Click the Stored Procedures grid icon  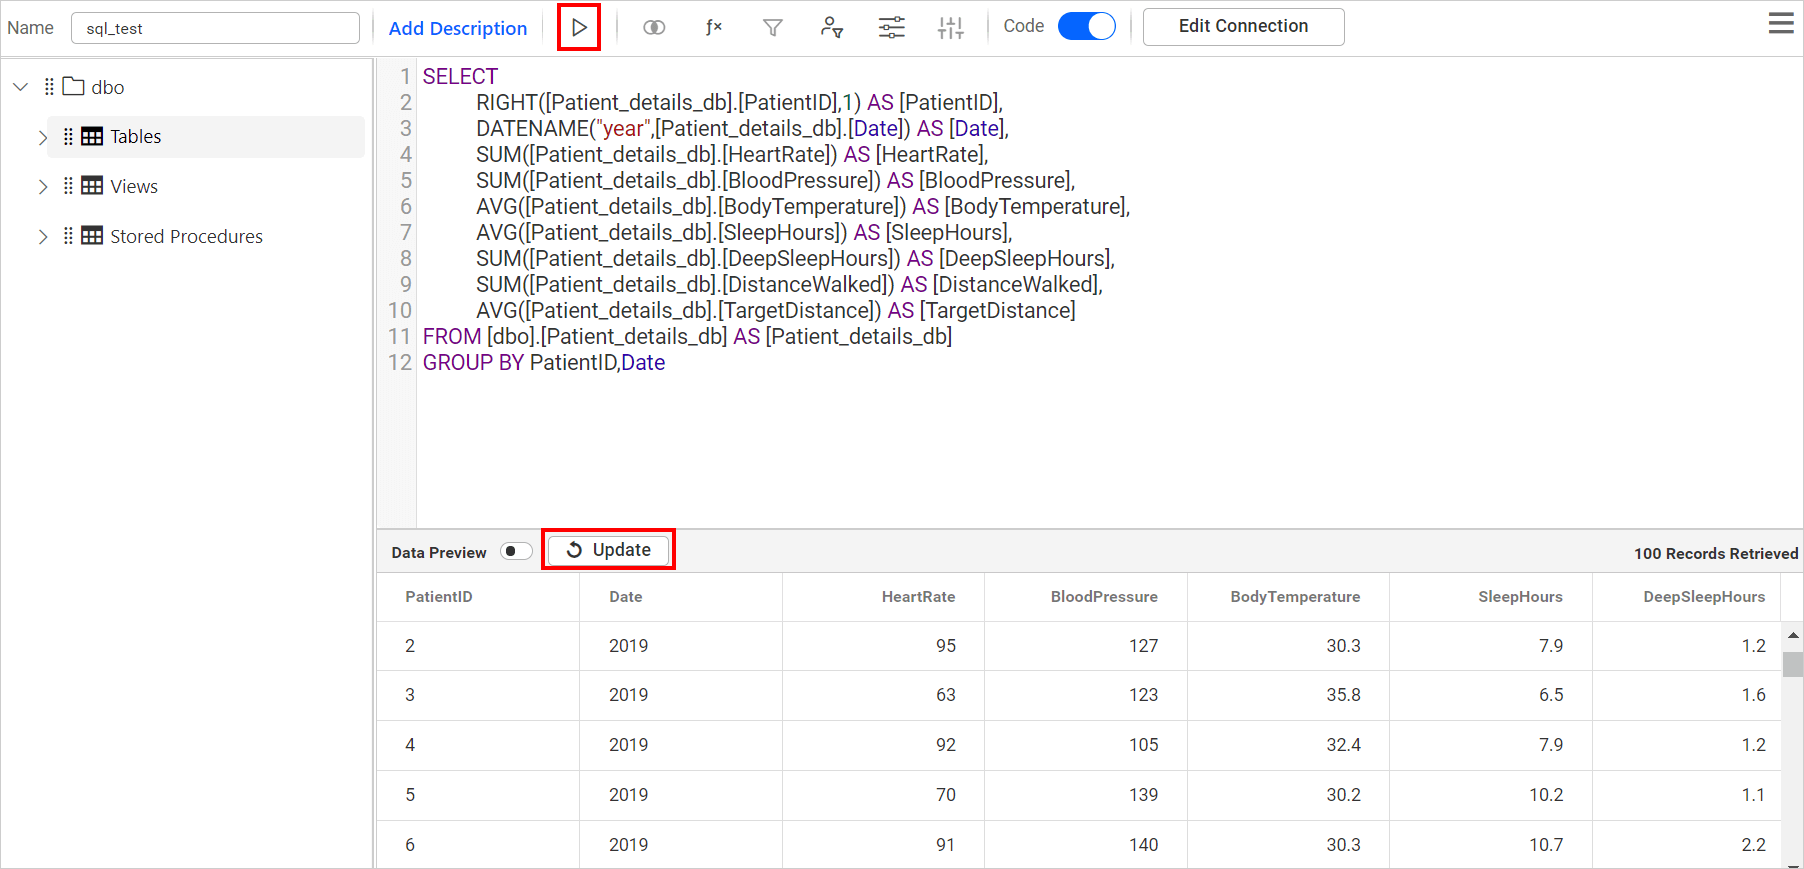[x=92, y=236]
